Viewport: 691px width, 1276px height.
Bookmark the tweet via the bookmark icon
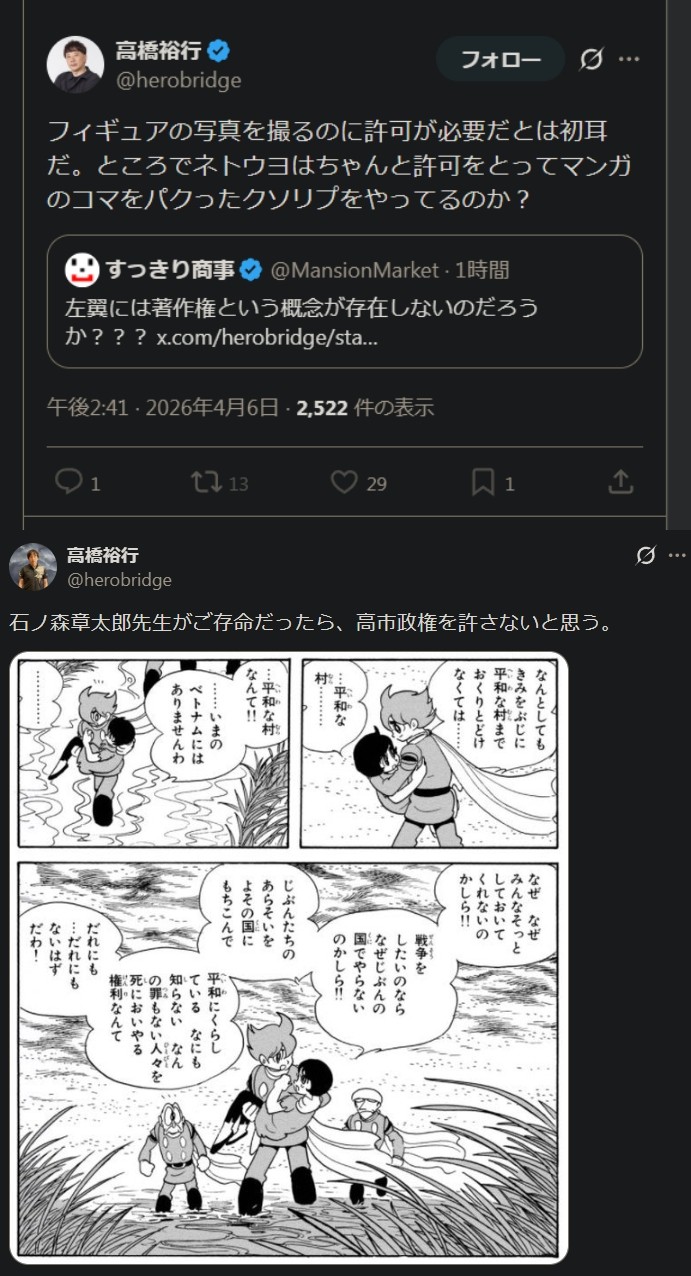click(x=483, y=483)
